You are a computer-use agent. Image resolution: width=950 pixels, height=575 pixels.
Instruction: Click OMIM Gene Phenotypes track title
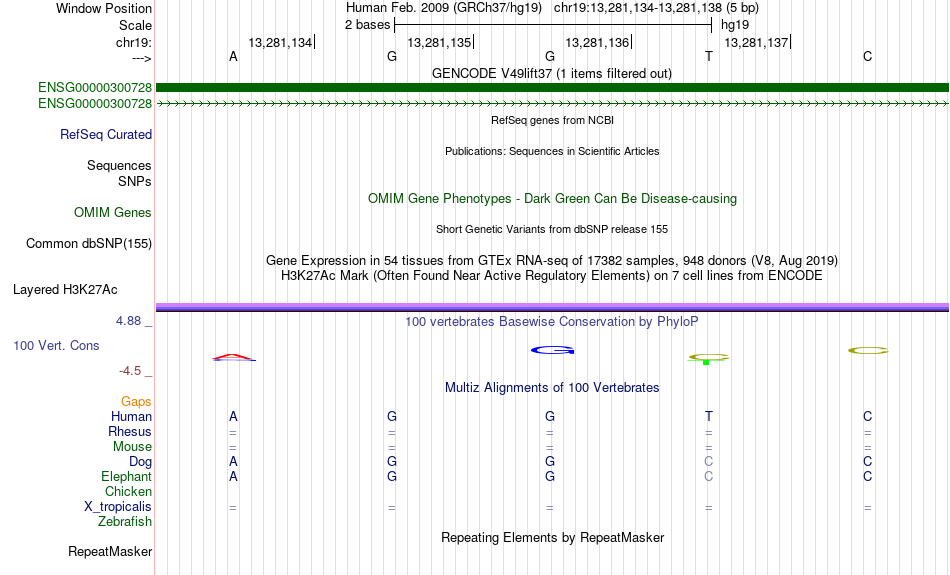[x=552, y=199]
